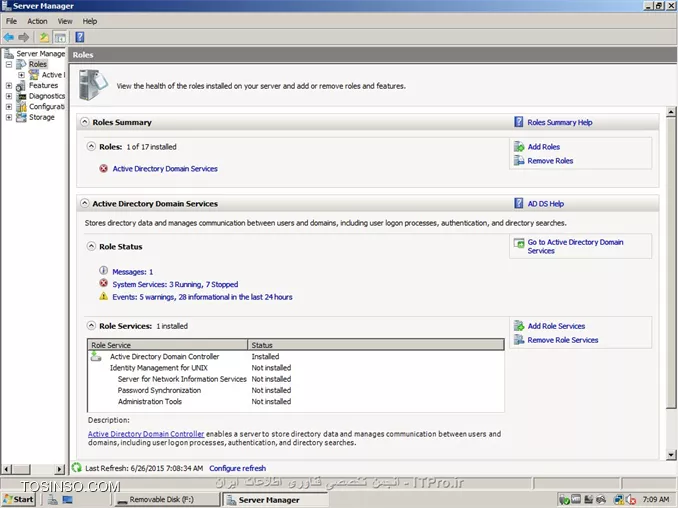Image resolution: width=678 pixels, height=508 pixels.
Task: Collapse the Role Status subsection
Action: pyautogui.click(x=91, y=246)
